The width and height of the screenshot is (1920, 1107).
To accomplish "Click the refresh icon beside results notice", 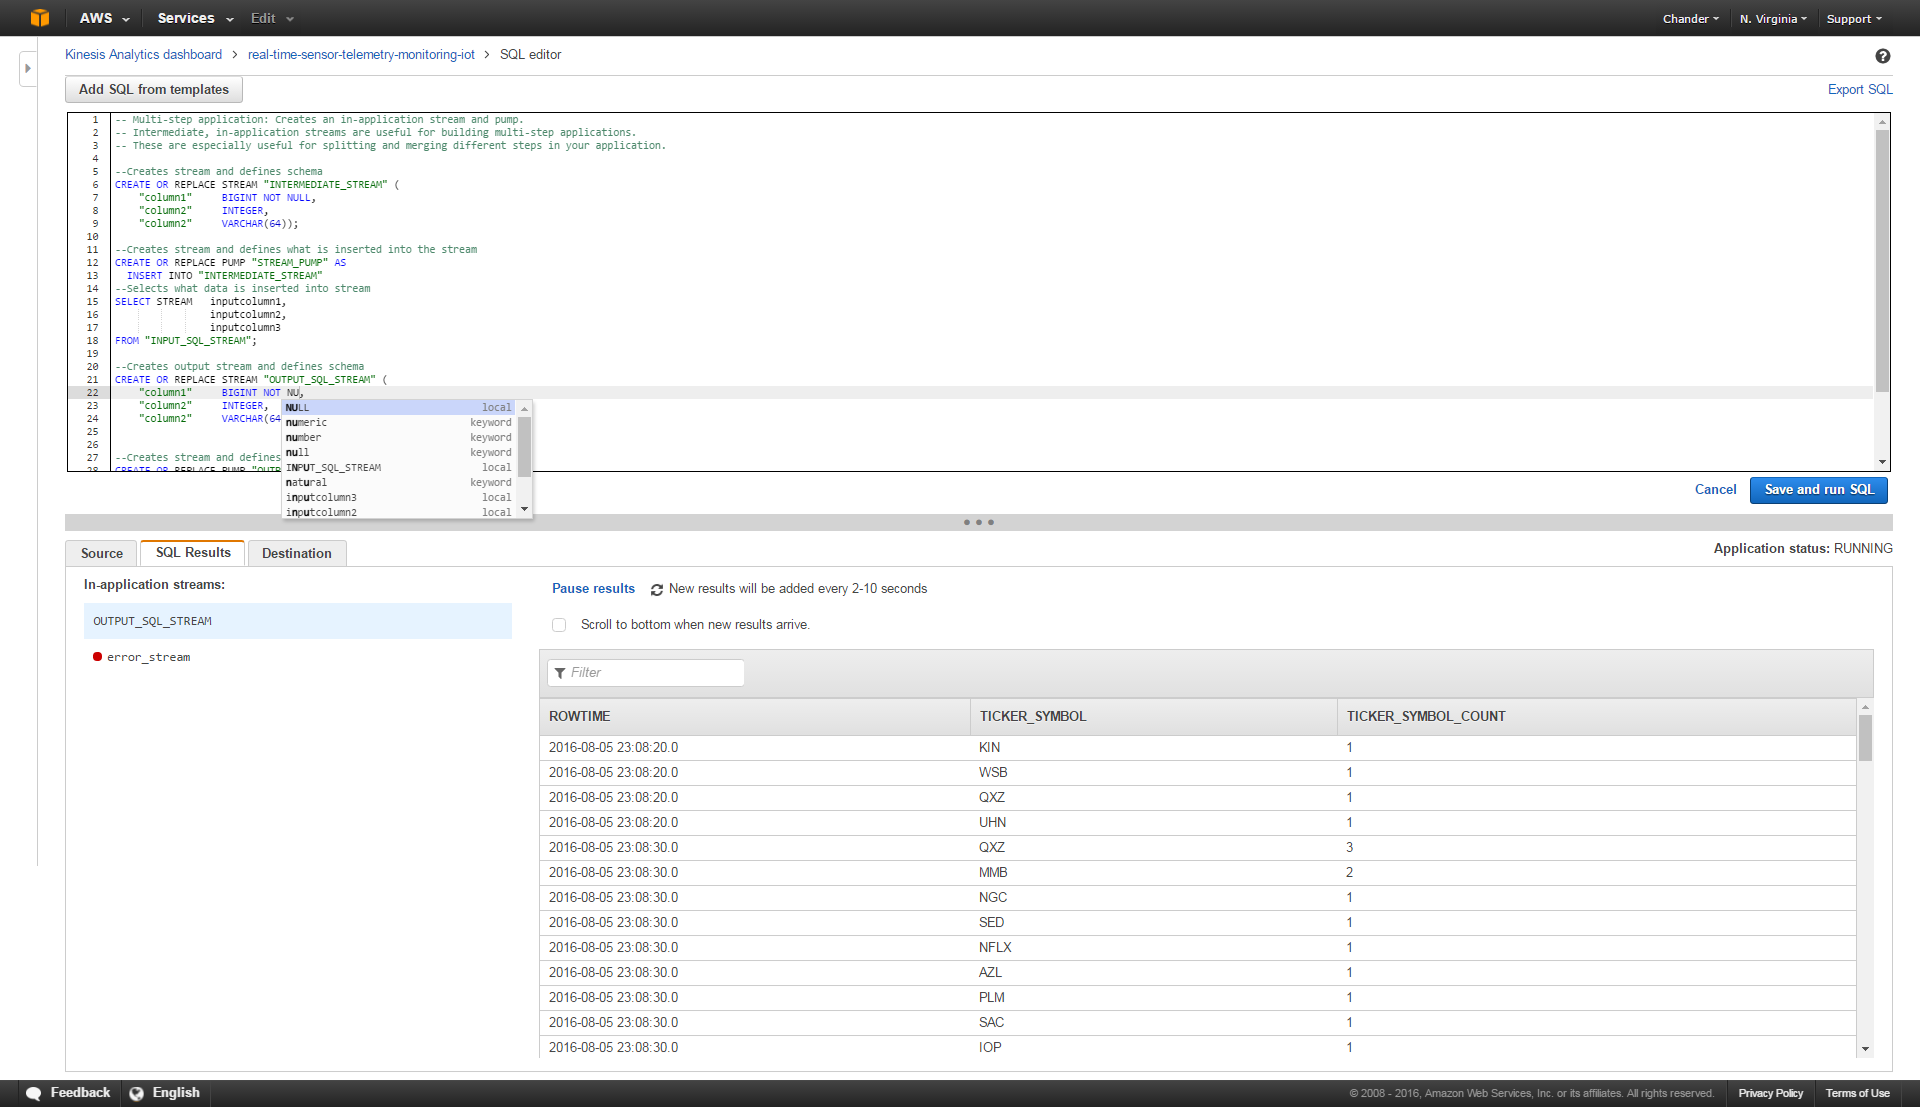I will pyautogui.click(x=656, y=589).
